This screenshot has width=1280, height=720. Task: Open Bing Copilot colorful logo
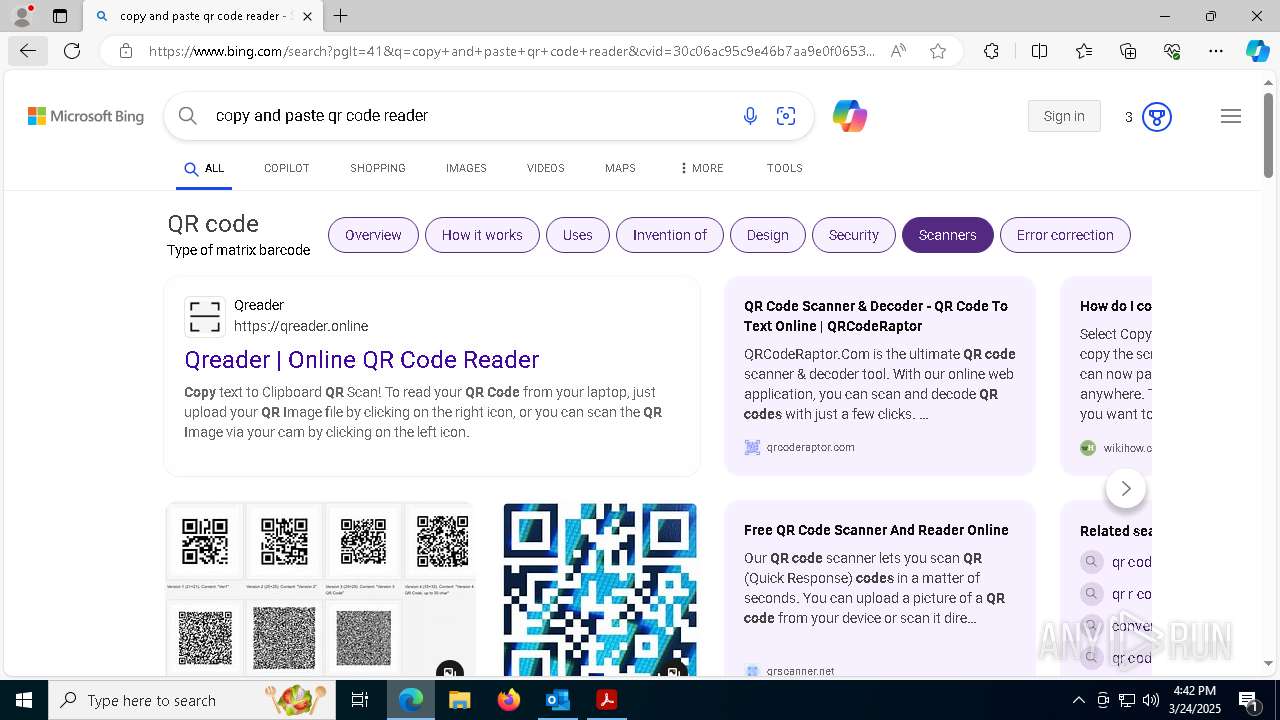849,116
